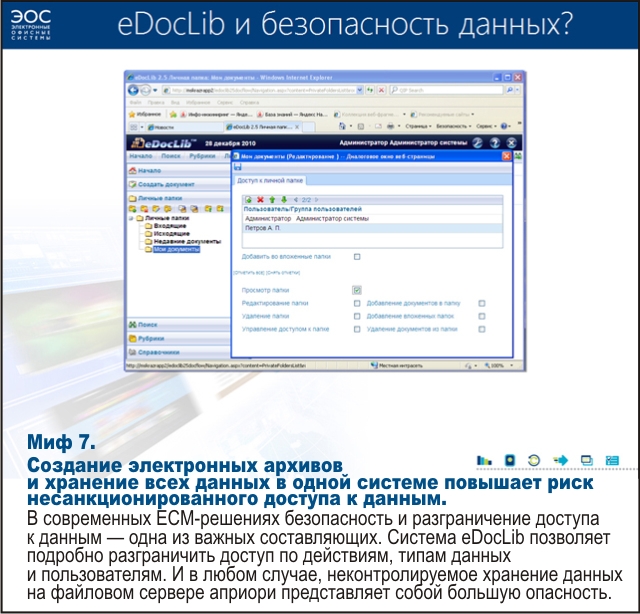Open the Файл menu in Internet Explorer
This screenshot has width=640, height=614.
tap(135, 102)
